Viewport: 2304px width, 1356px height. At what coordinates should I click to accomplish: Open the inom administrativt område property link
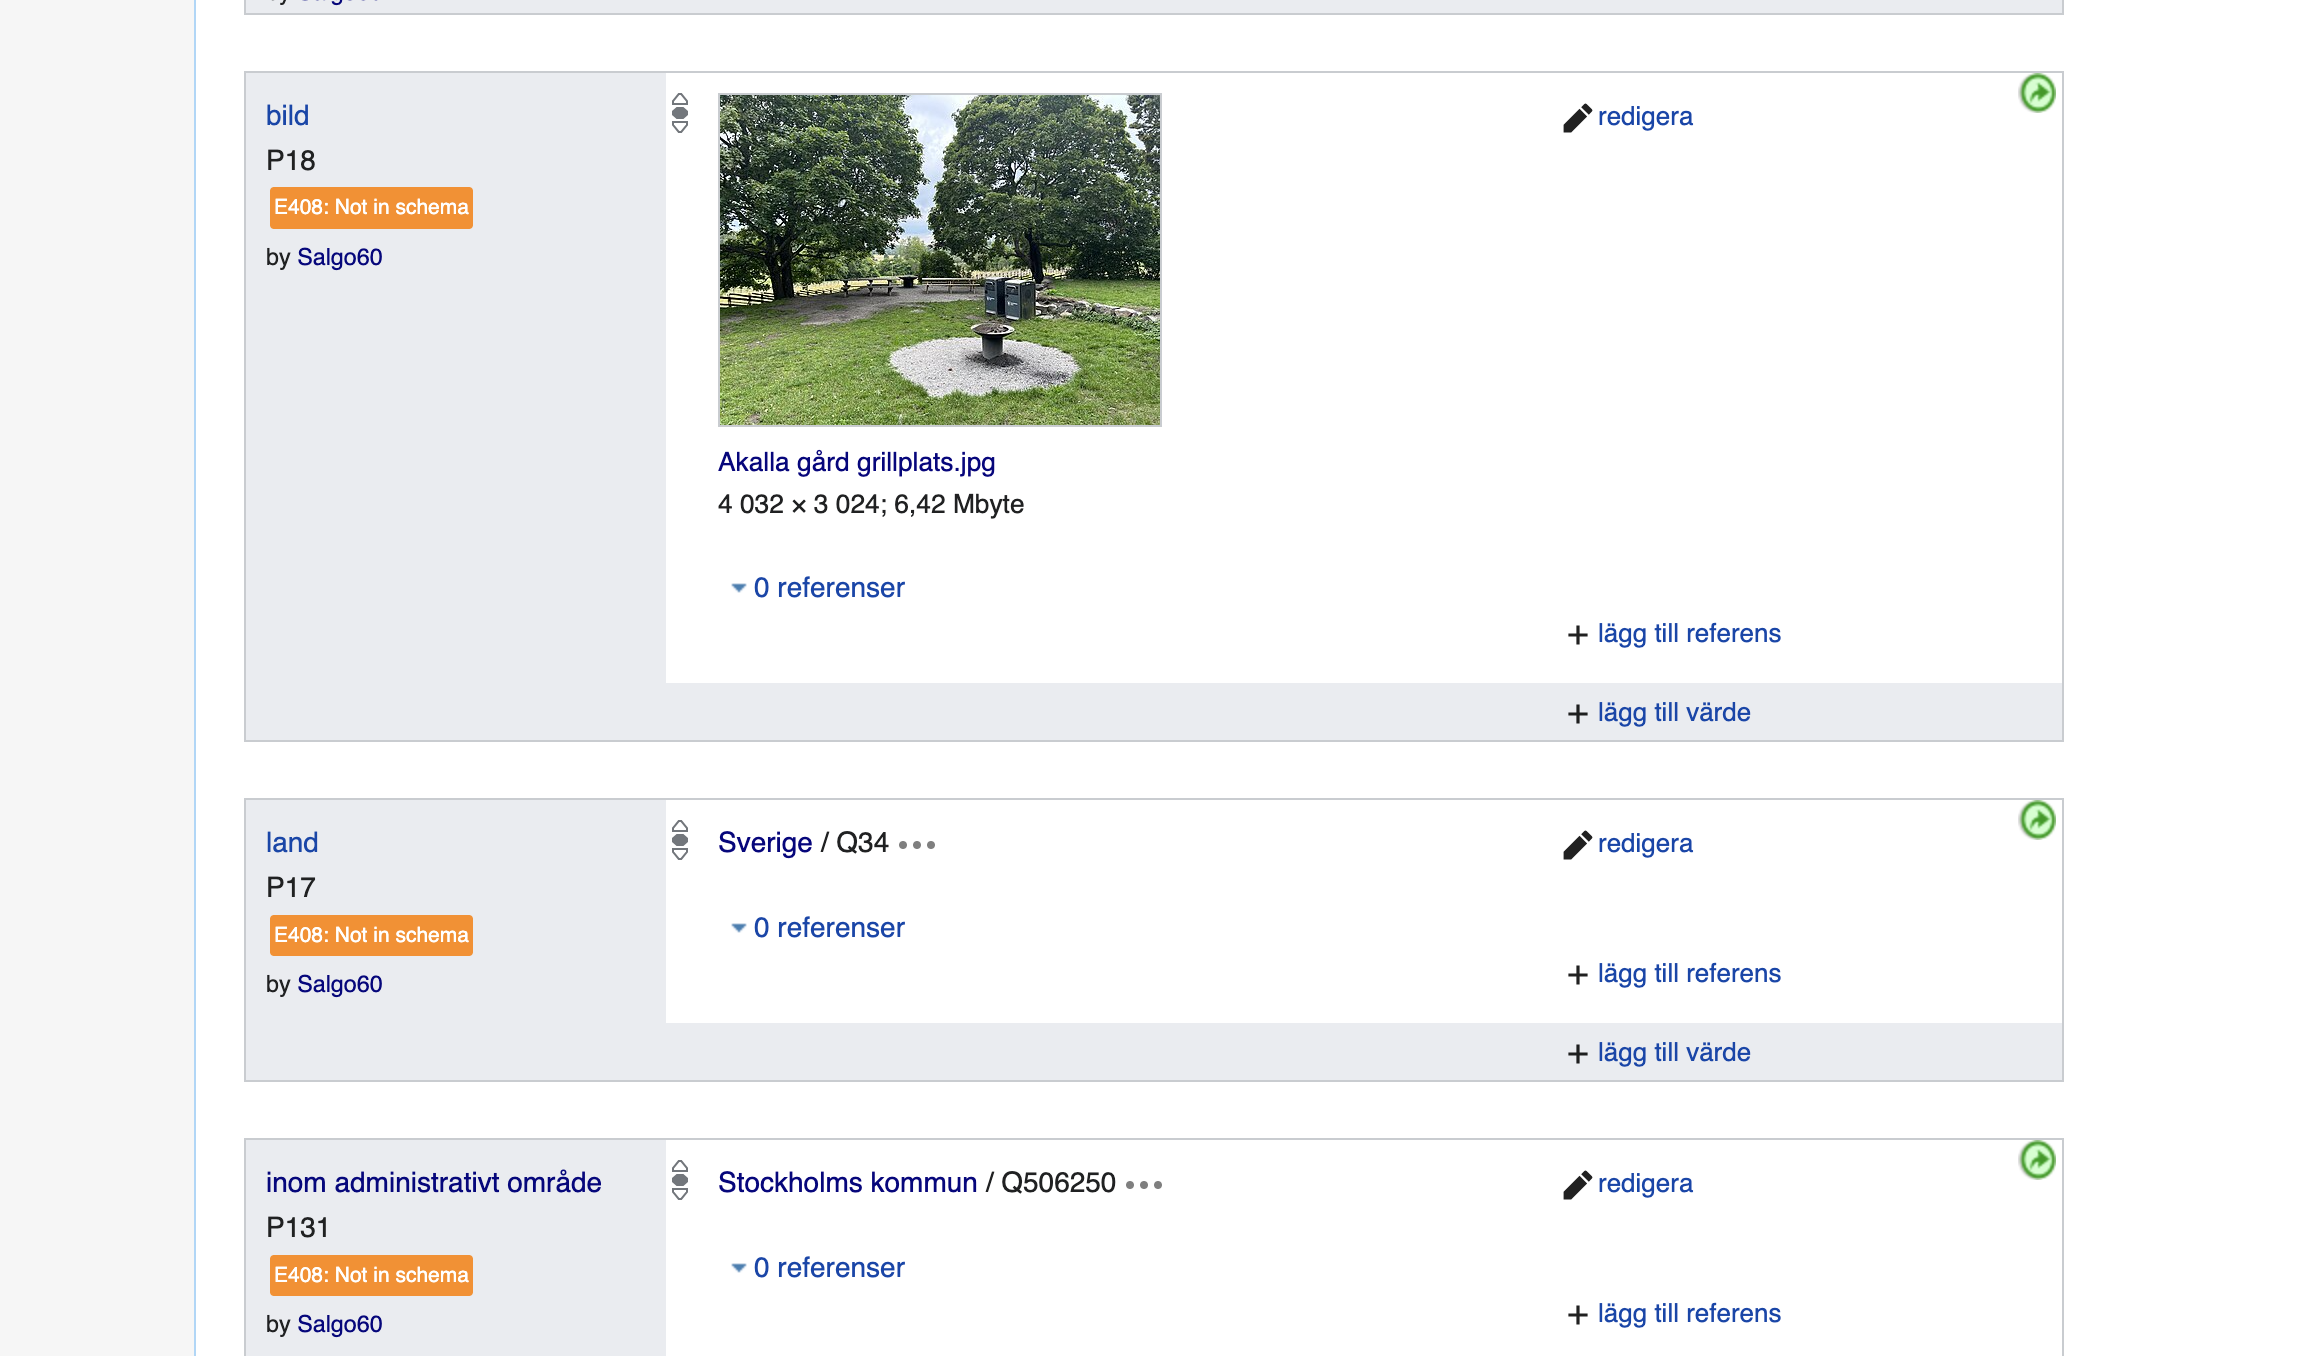pyautogui.click(x=433, y=1183)
